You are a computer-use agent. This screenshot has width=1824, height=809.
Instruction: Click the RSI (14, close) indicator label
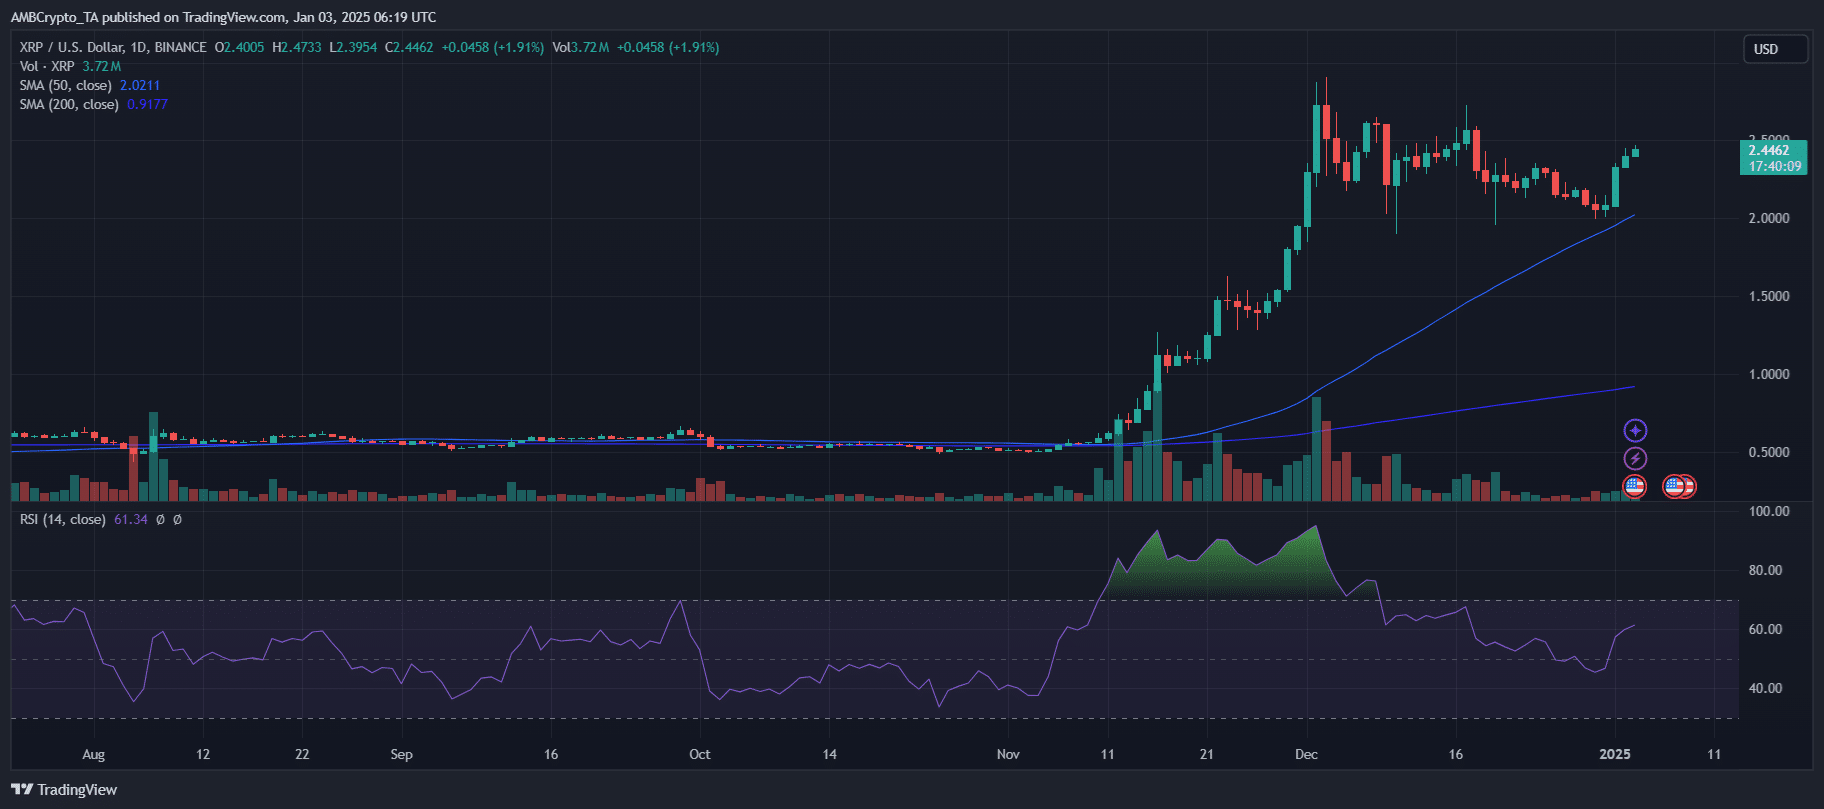(x=62, y=520)
